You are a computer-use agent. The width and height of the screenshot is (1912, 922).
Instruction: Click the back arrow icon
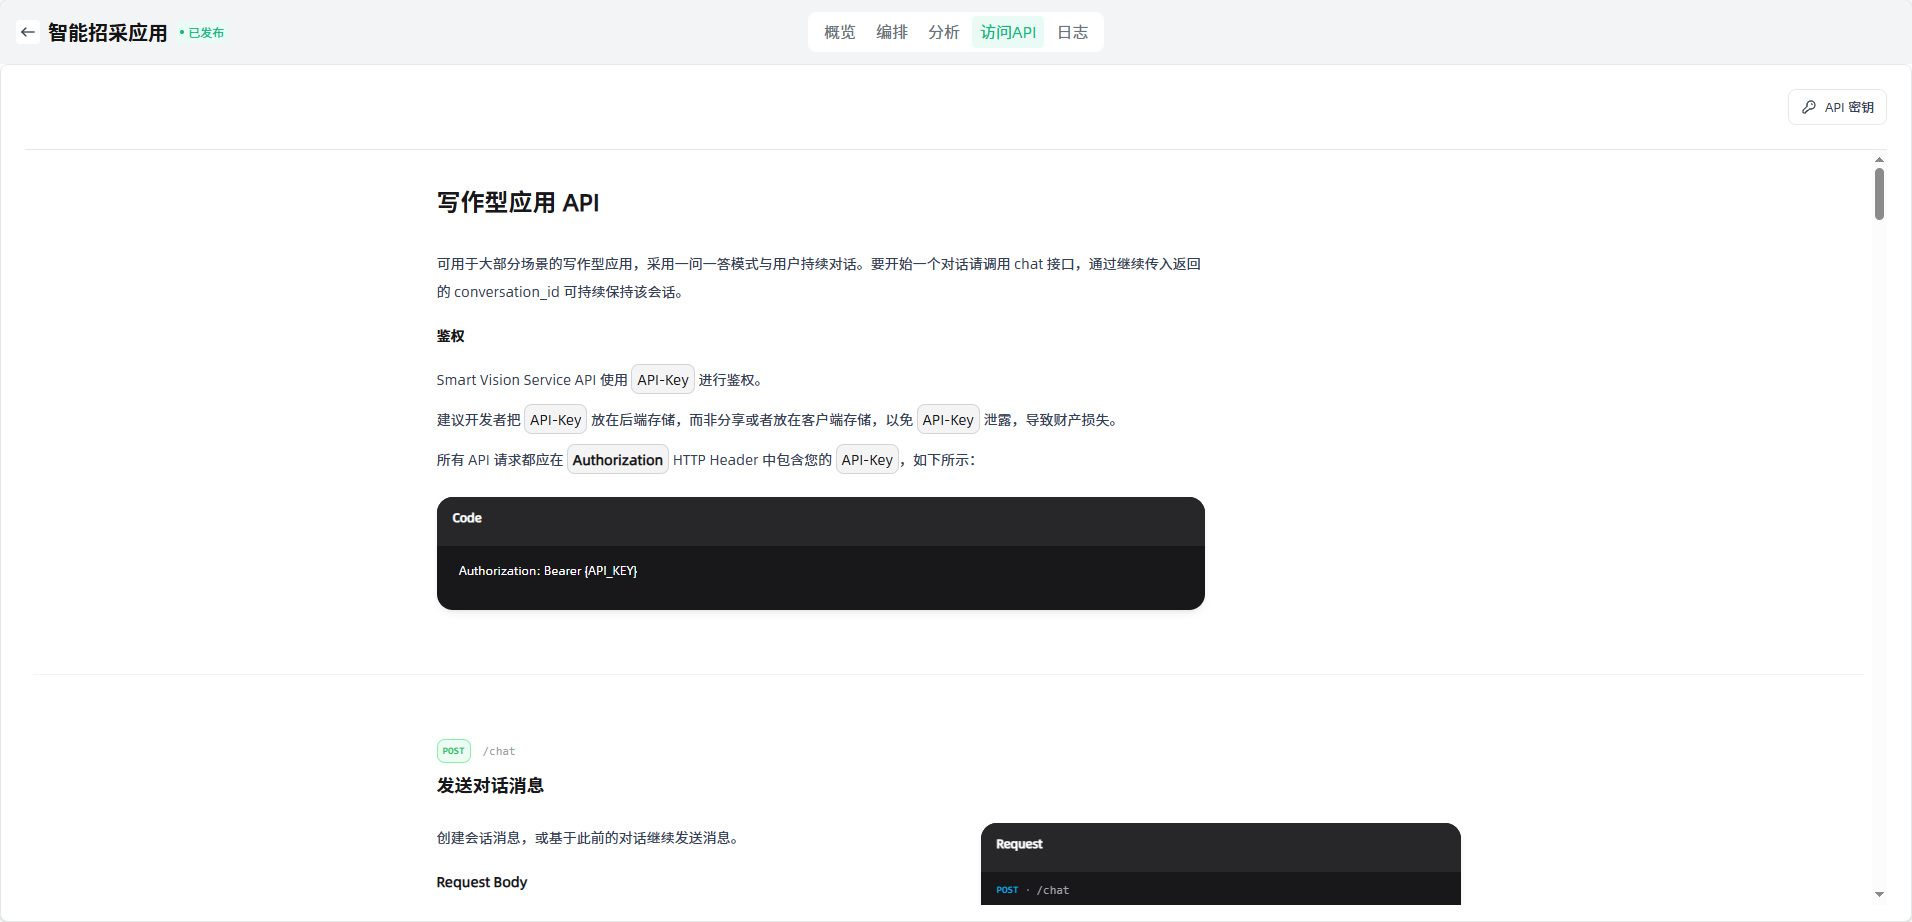(x=28, y=32)
